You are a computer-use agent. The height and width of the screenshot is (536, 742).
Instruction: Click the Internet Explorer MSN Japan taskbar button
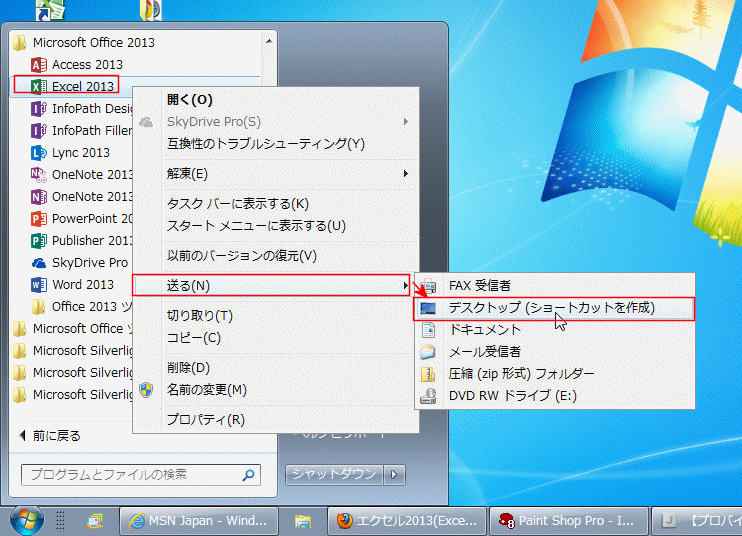point(199,521)
